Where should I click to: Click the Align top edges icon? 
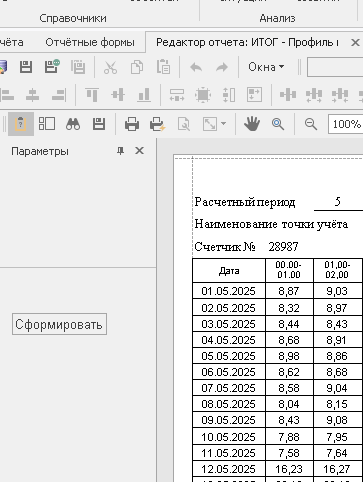[x=92, y=95]
